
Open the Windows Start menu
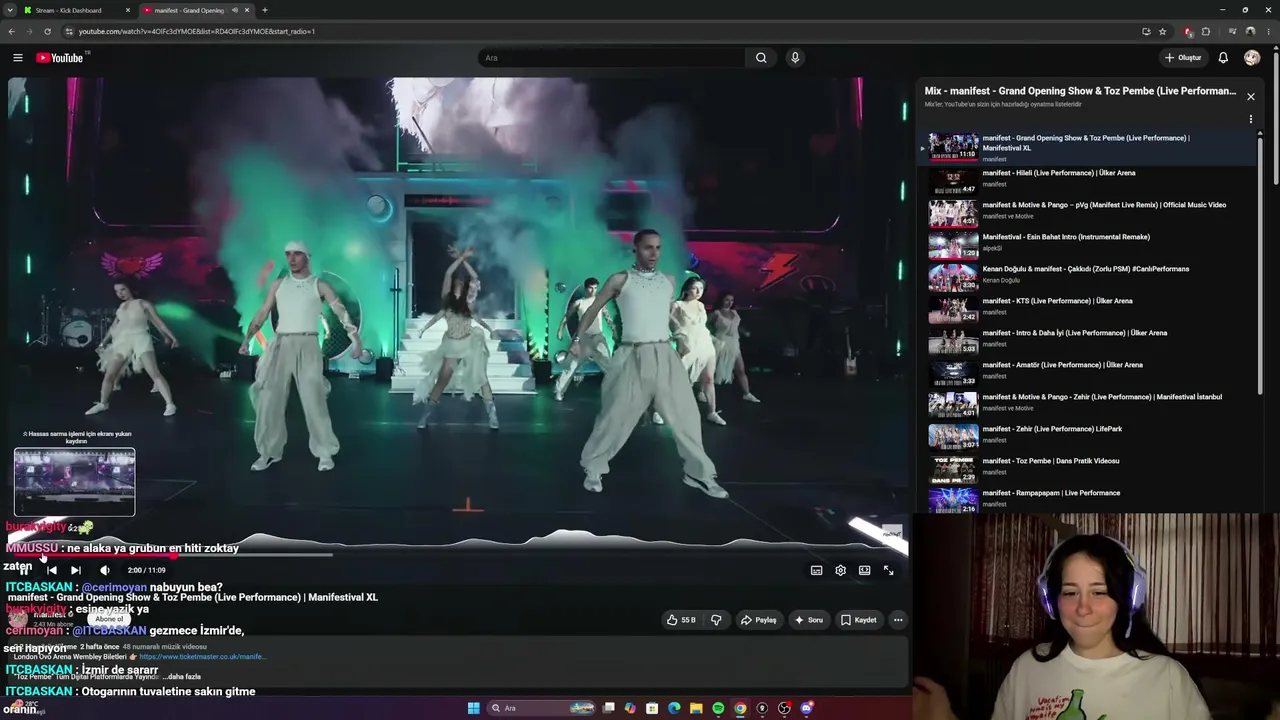pyautogui.click(x=474, y=708)
